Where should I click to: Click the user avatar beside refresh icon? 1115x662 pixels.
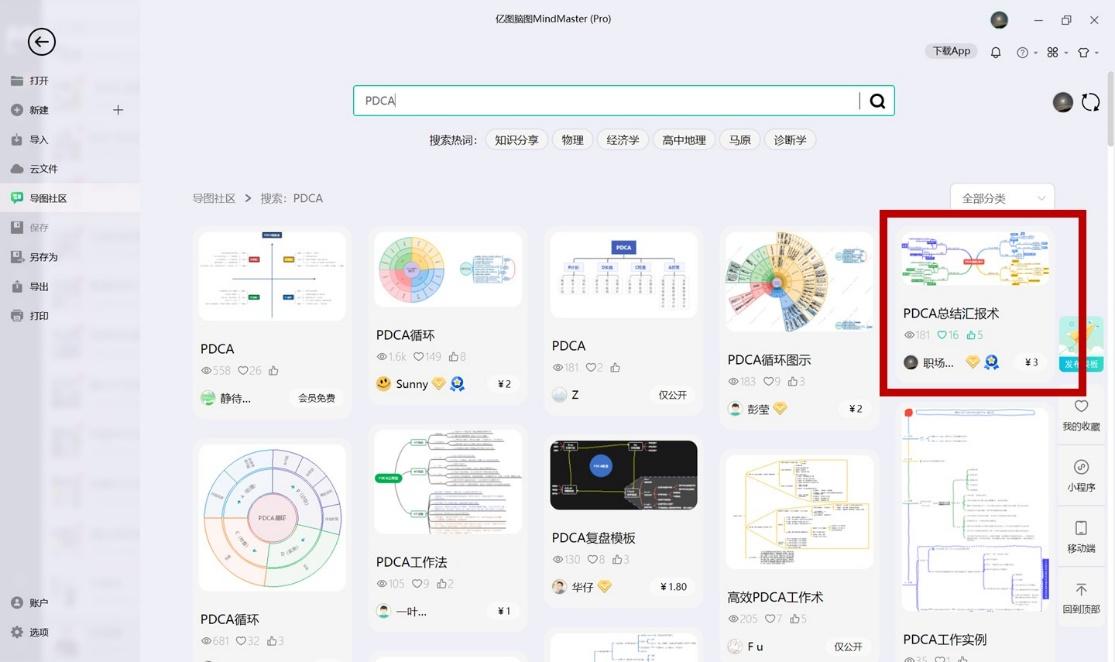click(x=1062, y=102)
